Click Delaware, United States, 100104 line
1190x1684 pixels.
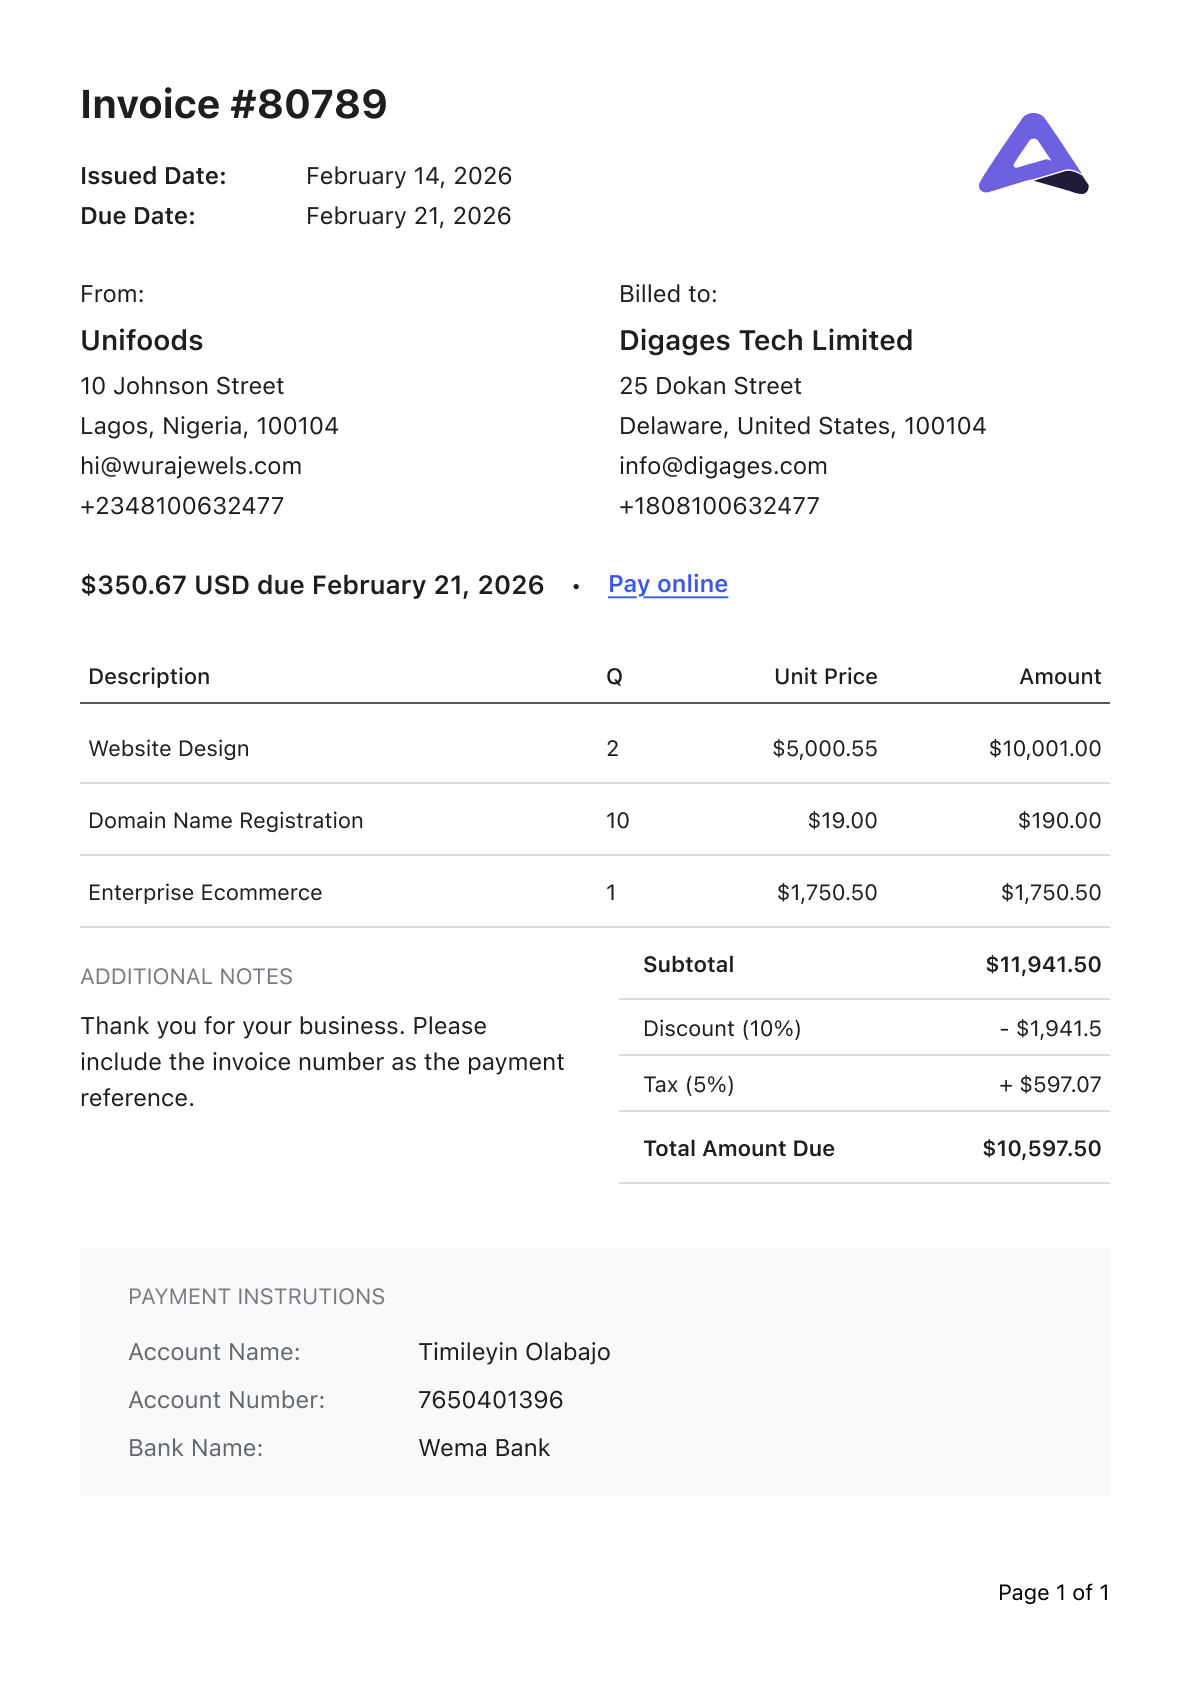pyautogui.click(x=803, y=427)
